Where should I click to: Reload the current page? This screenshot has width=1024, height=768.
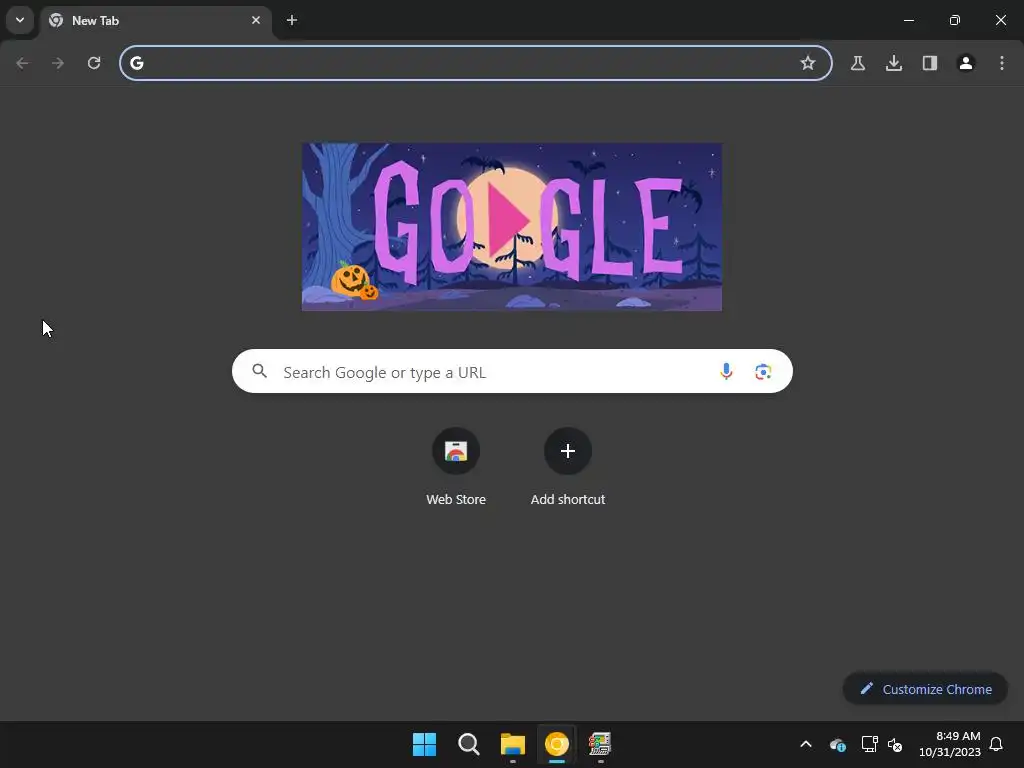pos(94,63)
